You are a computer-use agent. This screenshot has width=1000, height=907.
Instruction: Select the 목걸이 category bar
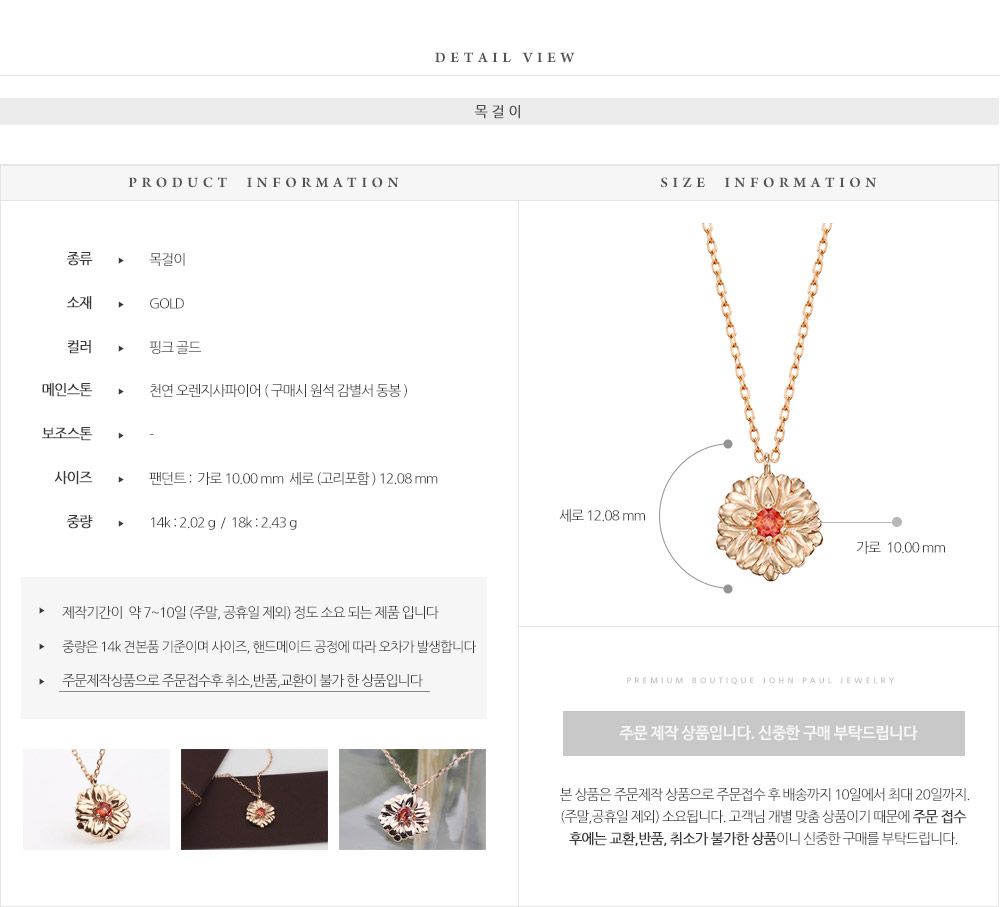coord(499,112)
